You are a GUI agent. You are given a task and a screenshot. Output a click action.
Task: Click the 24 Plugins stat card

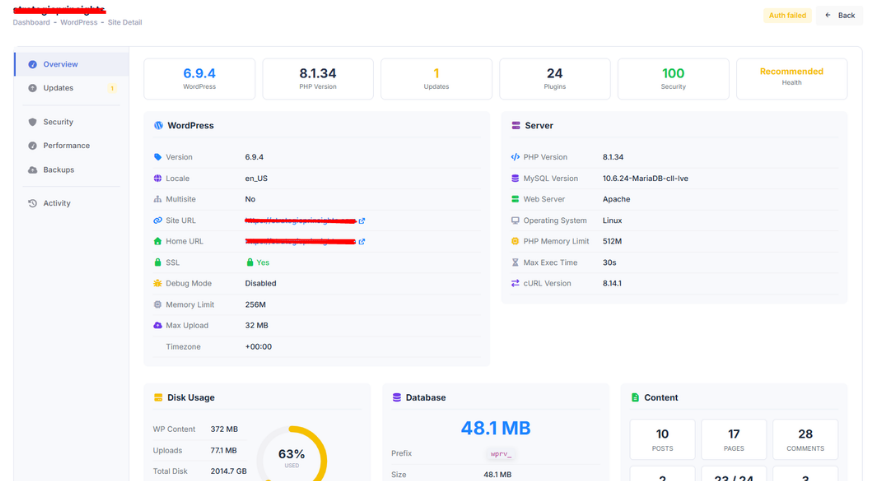tap(555, 79)
